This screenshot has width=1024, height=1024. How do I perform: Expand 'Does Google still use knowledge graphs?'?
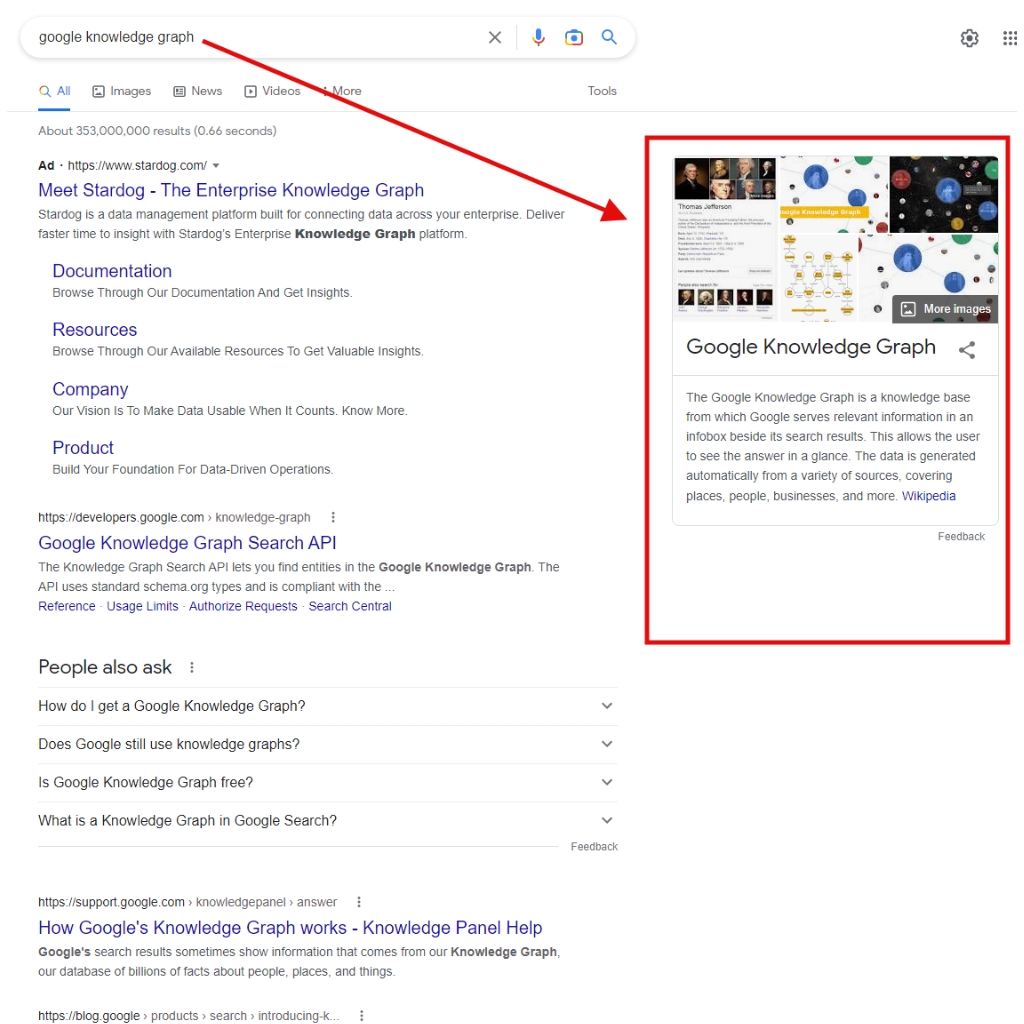click(327, 744)
